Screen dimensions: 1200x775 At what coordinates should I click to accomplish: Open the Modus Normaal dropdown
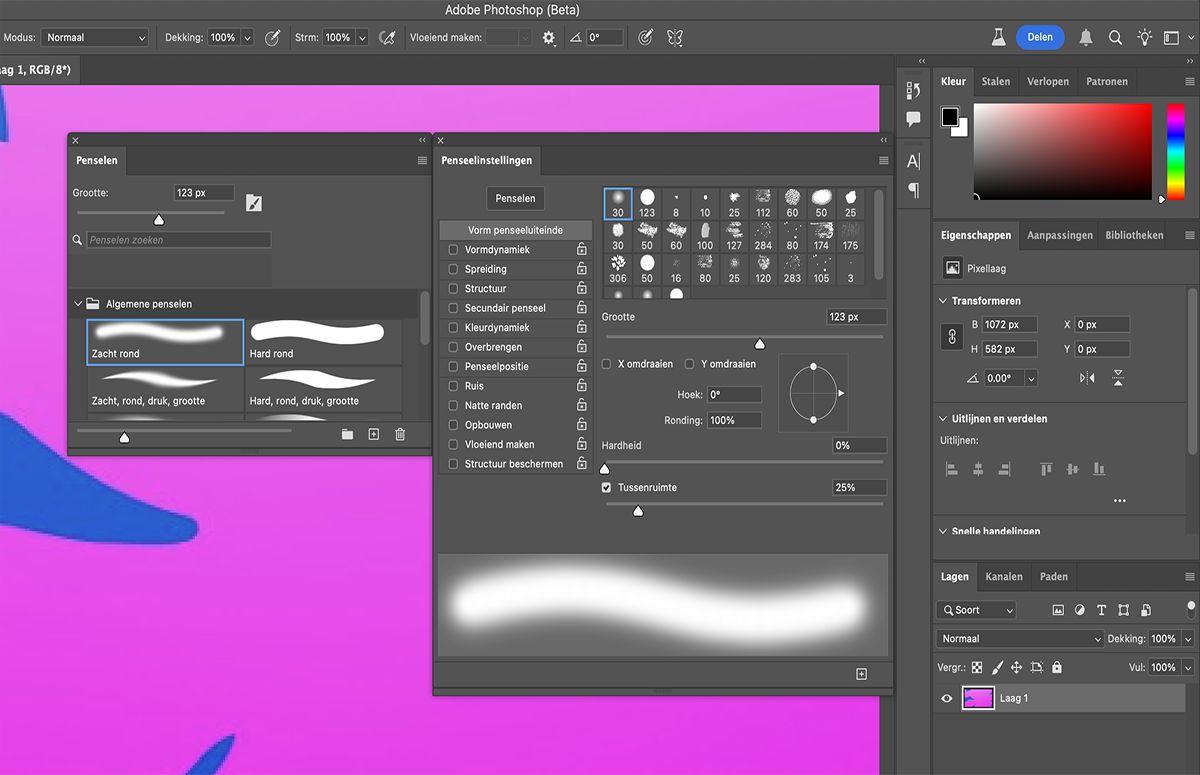click(x=95, y=38)
